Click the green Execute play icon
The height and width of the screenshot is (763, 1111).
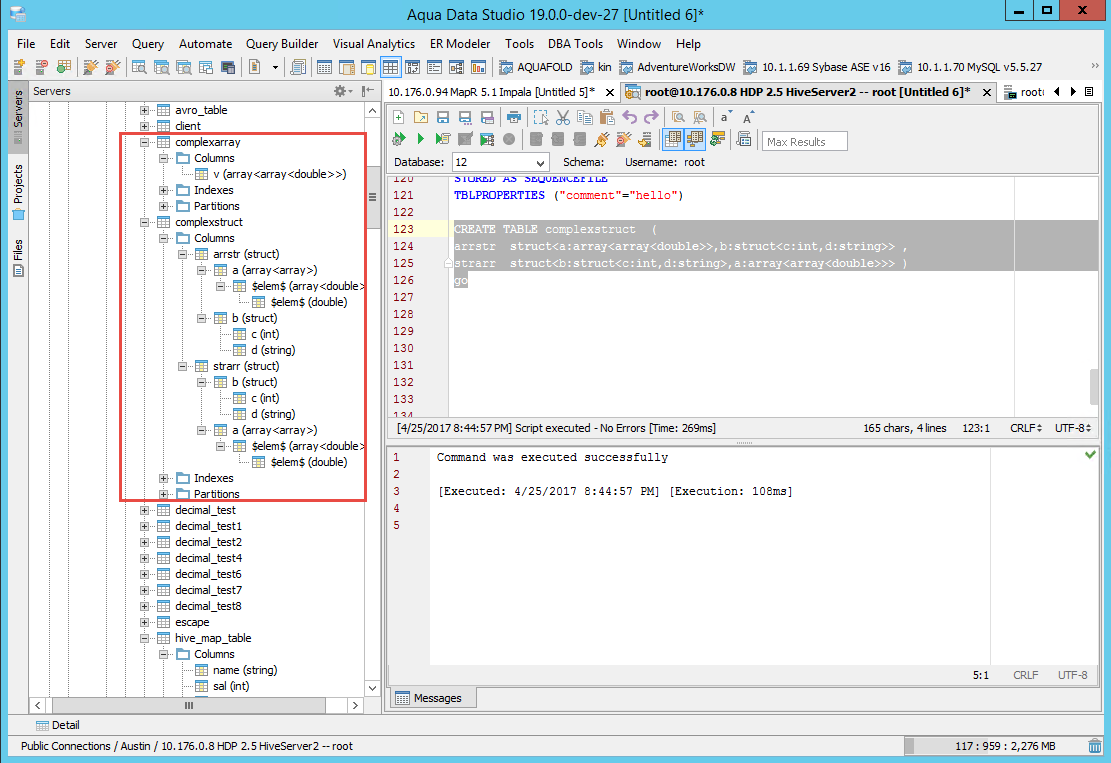point(421,139)
